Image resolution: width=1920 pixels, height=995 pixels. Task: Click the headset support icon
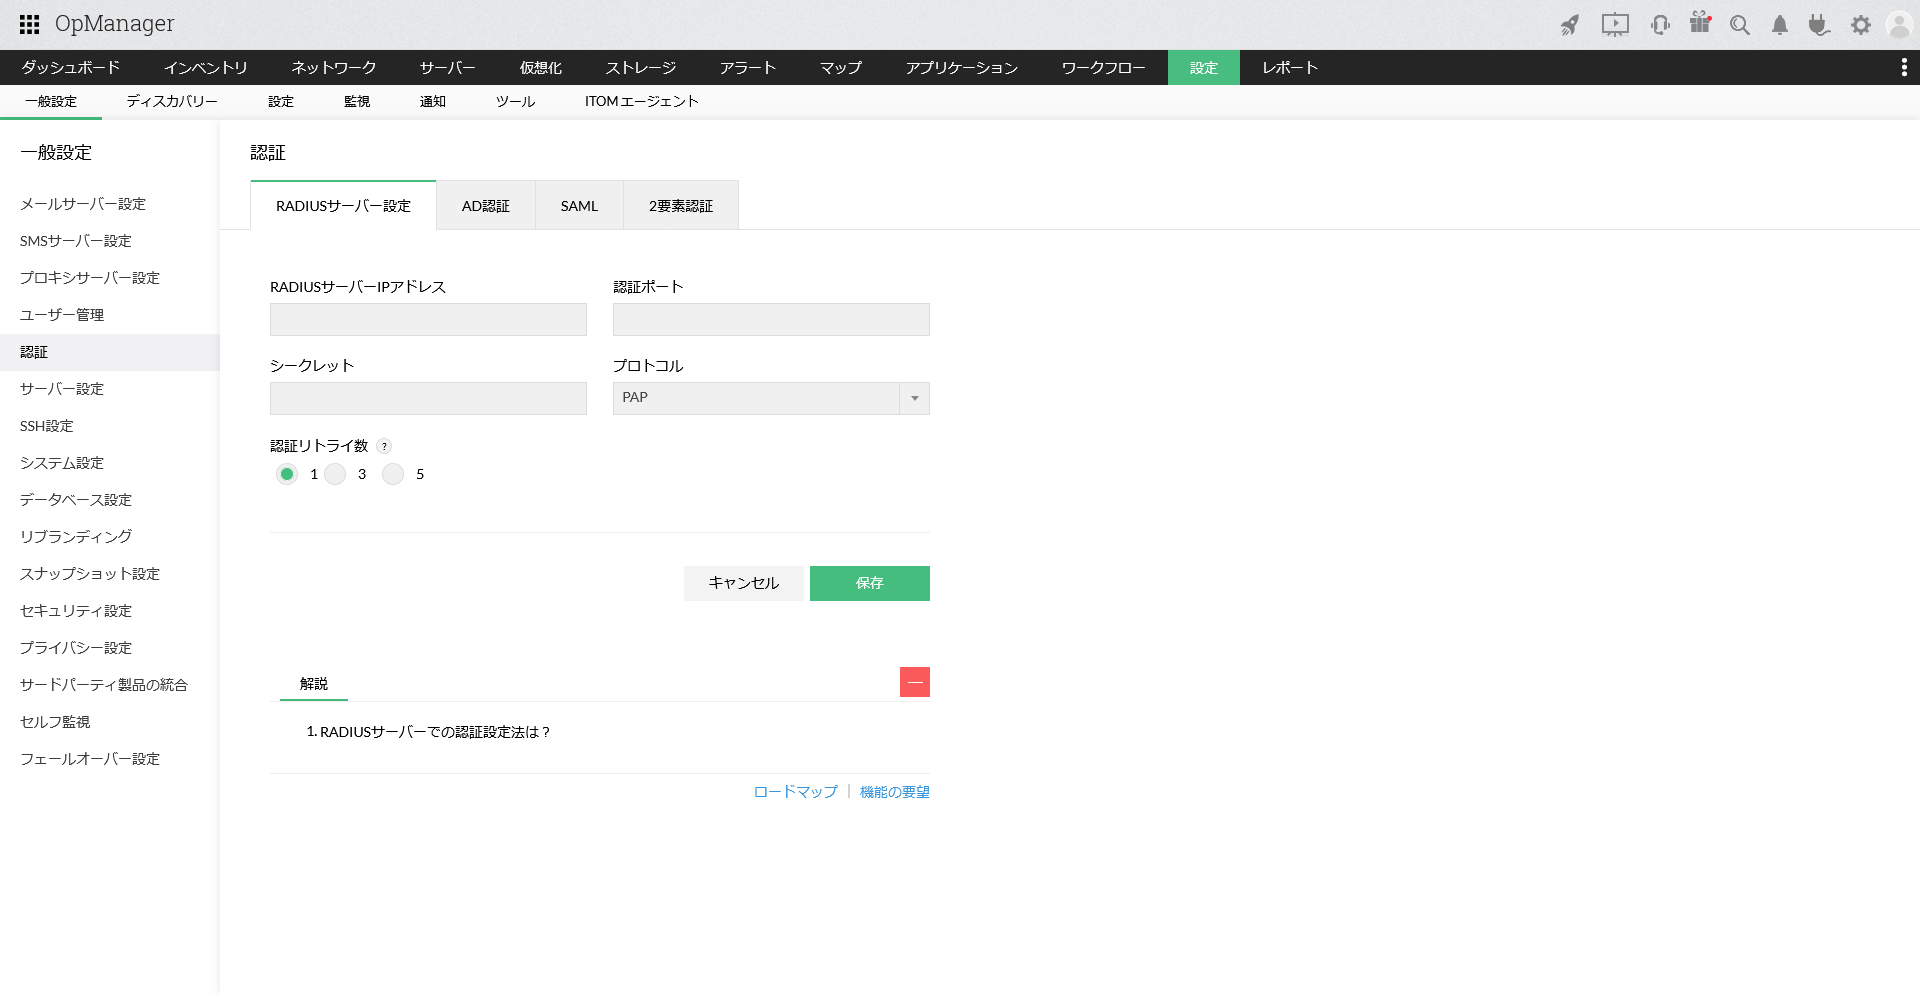pos(1660,25)
